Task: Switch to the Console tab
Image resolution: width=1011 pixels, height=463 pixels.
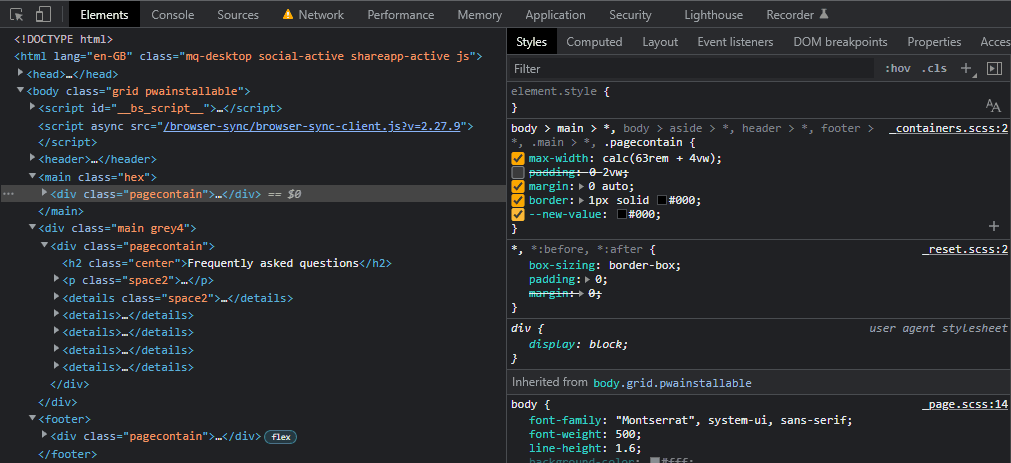Action: (x=173, y=15)
